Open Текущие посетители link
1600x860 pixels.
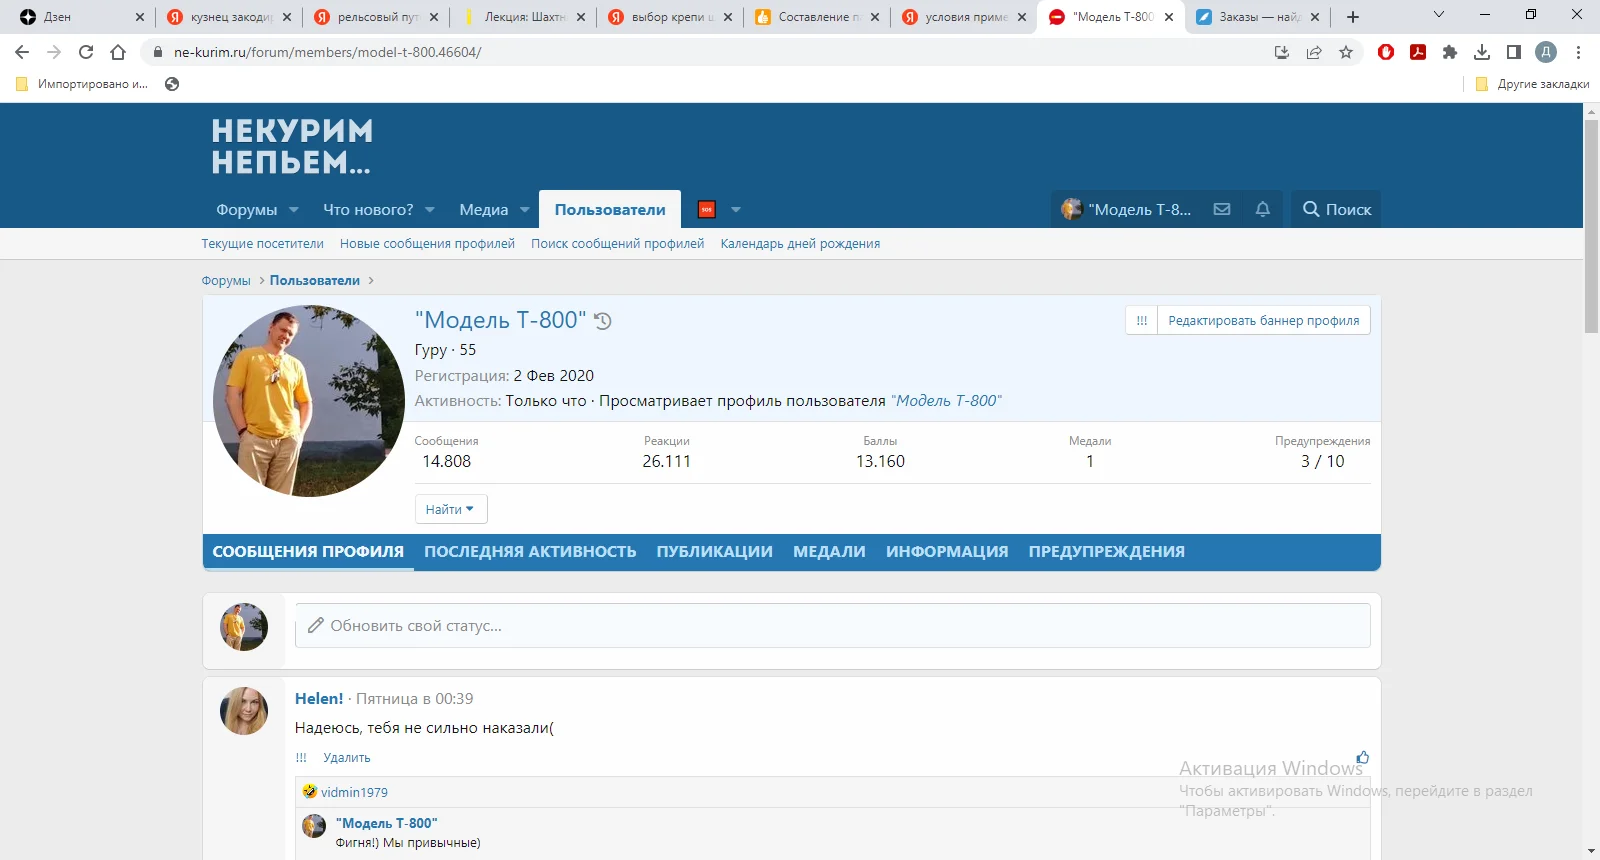[x=263, y=244]
